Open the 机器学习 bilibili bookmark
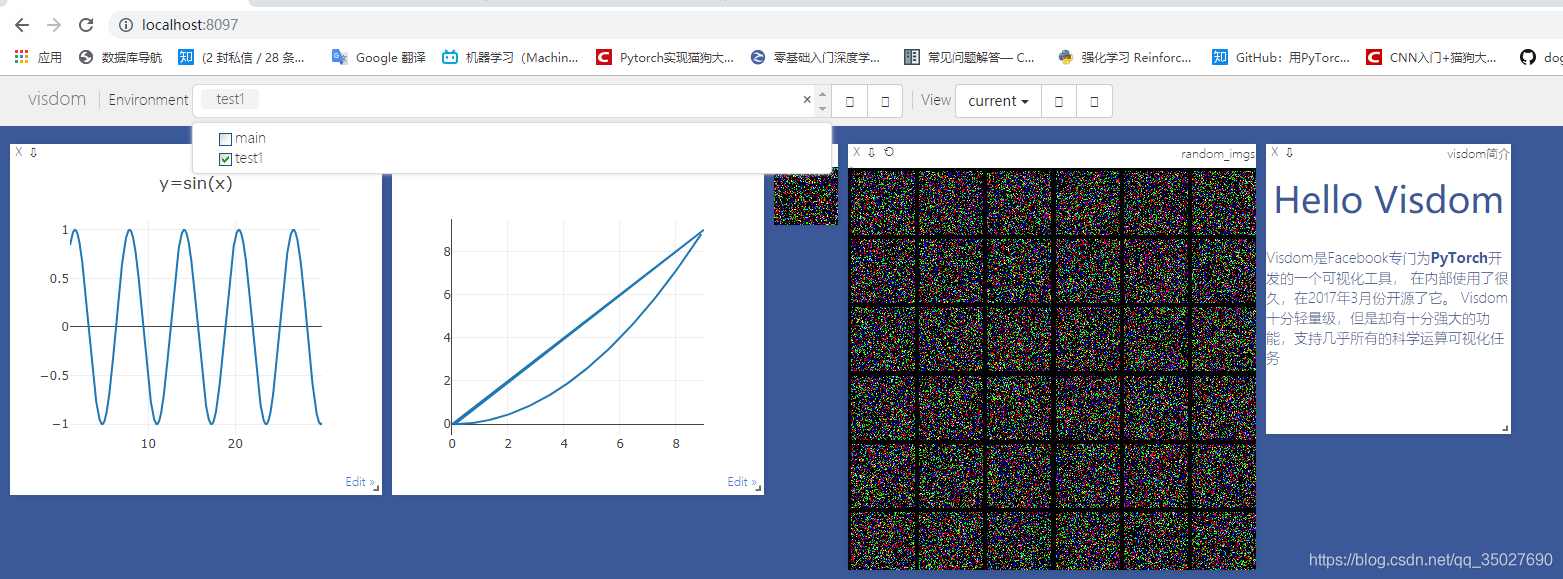This screenshot has height=579, width=1563. pos(510,58)
